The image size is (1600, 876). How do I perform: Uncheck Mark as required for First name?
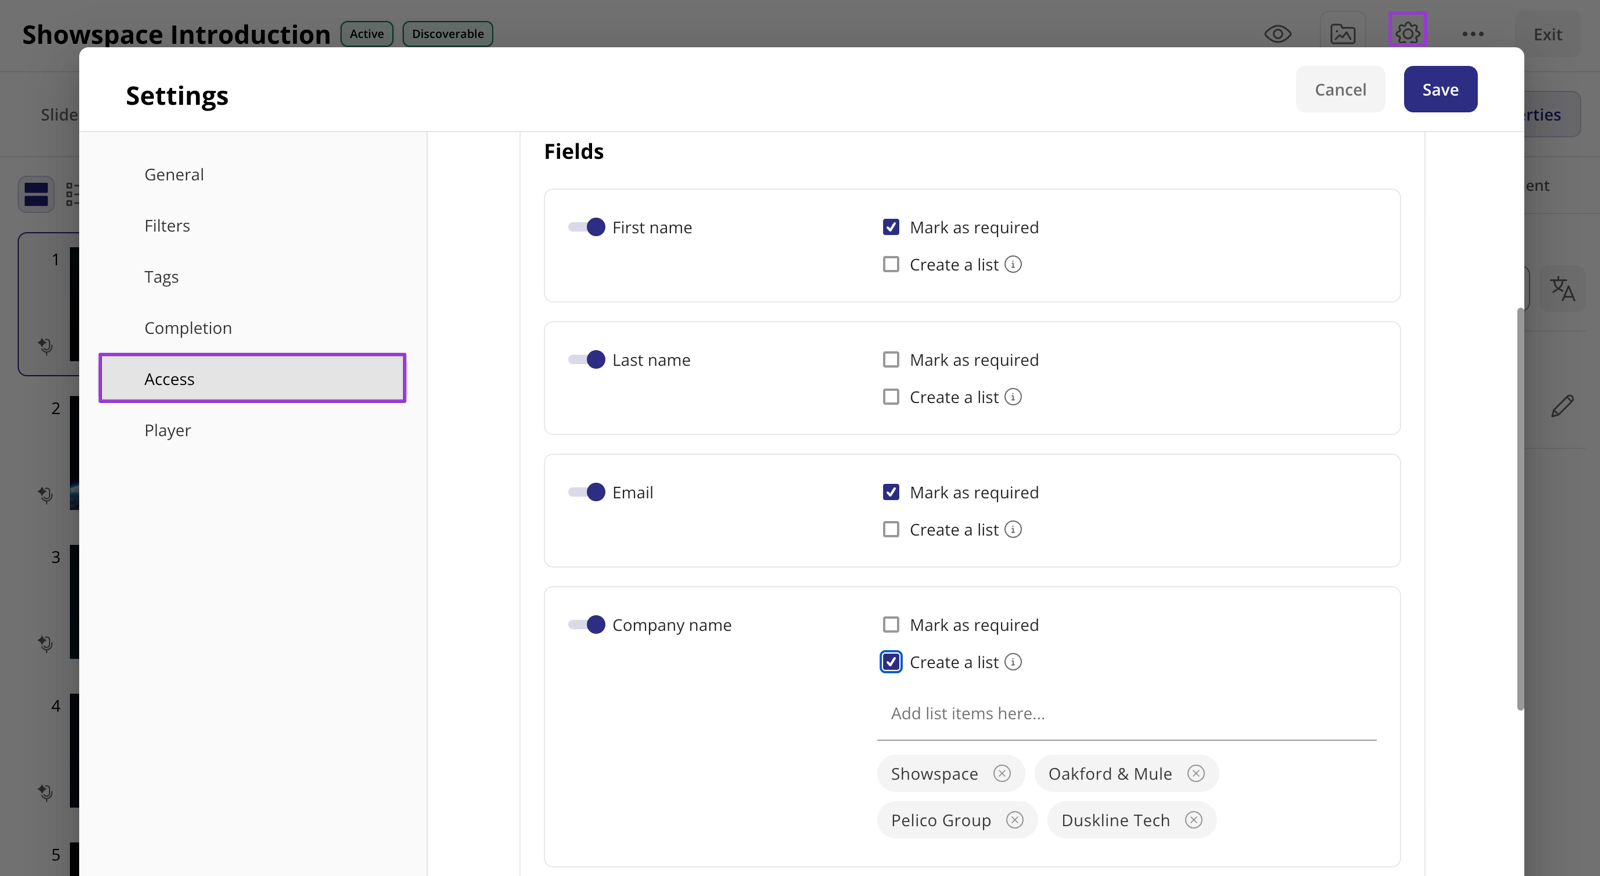tap(891, 227)
